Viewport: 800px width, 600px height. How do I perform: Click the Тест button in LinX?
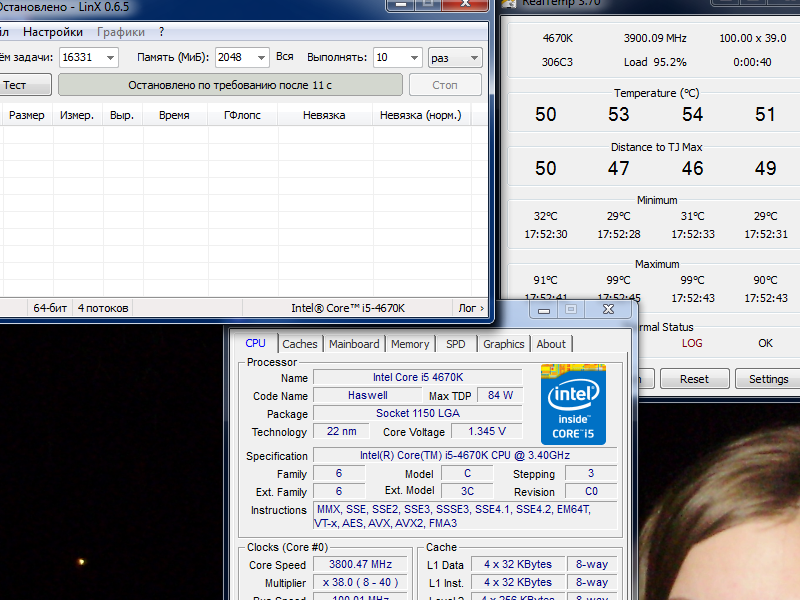click(x=26, y=85)
